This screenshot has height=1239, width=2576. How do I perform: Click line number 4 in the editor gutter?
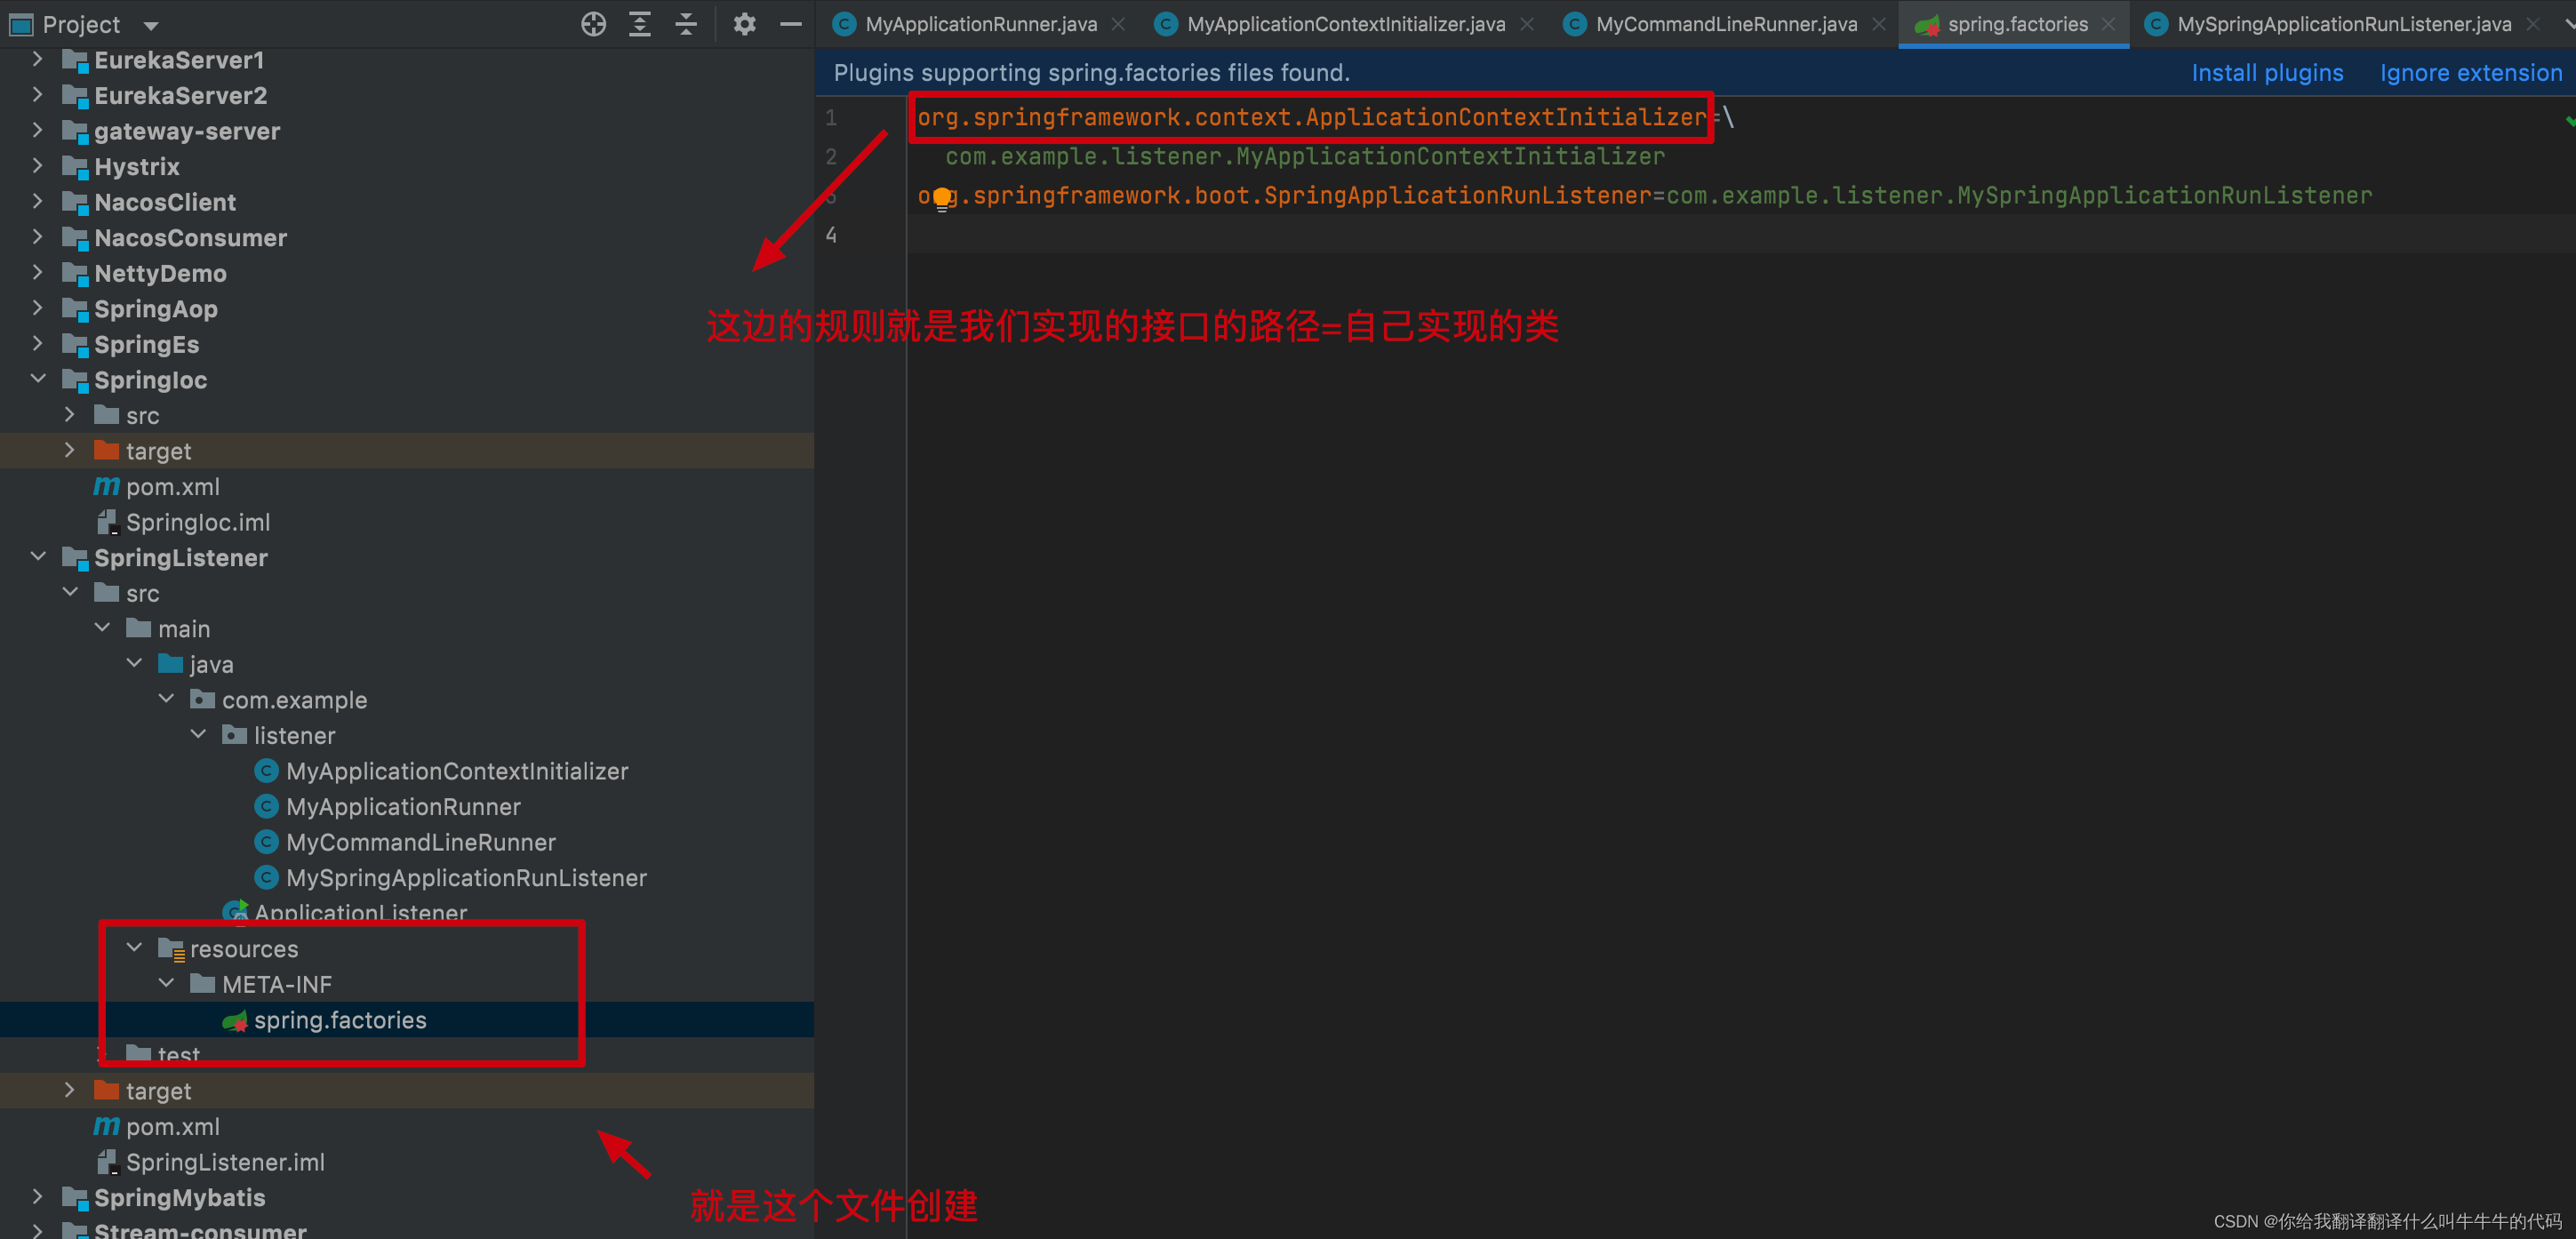[831, 234]
